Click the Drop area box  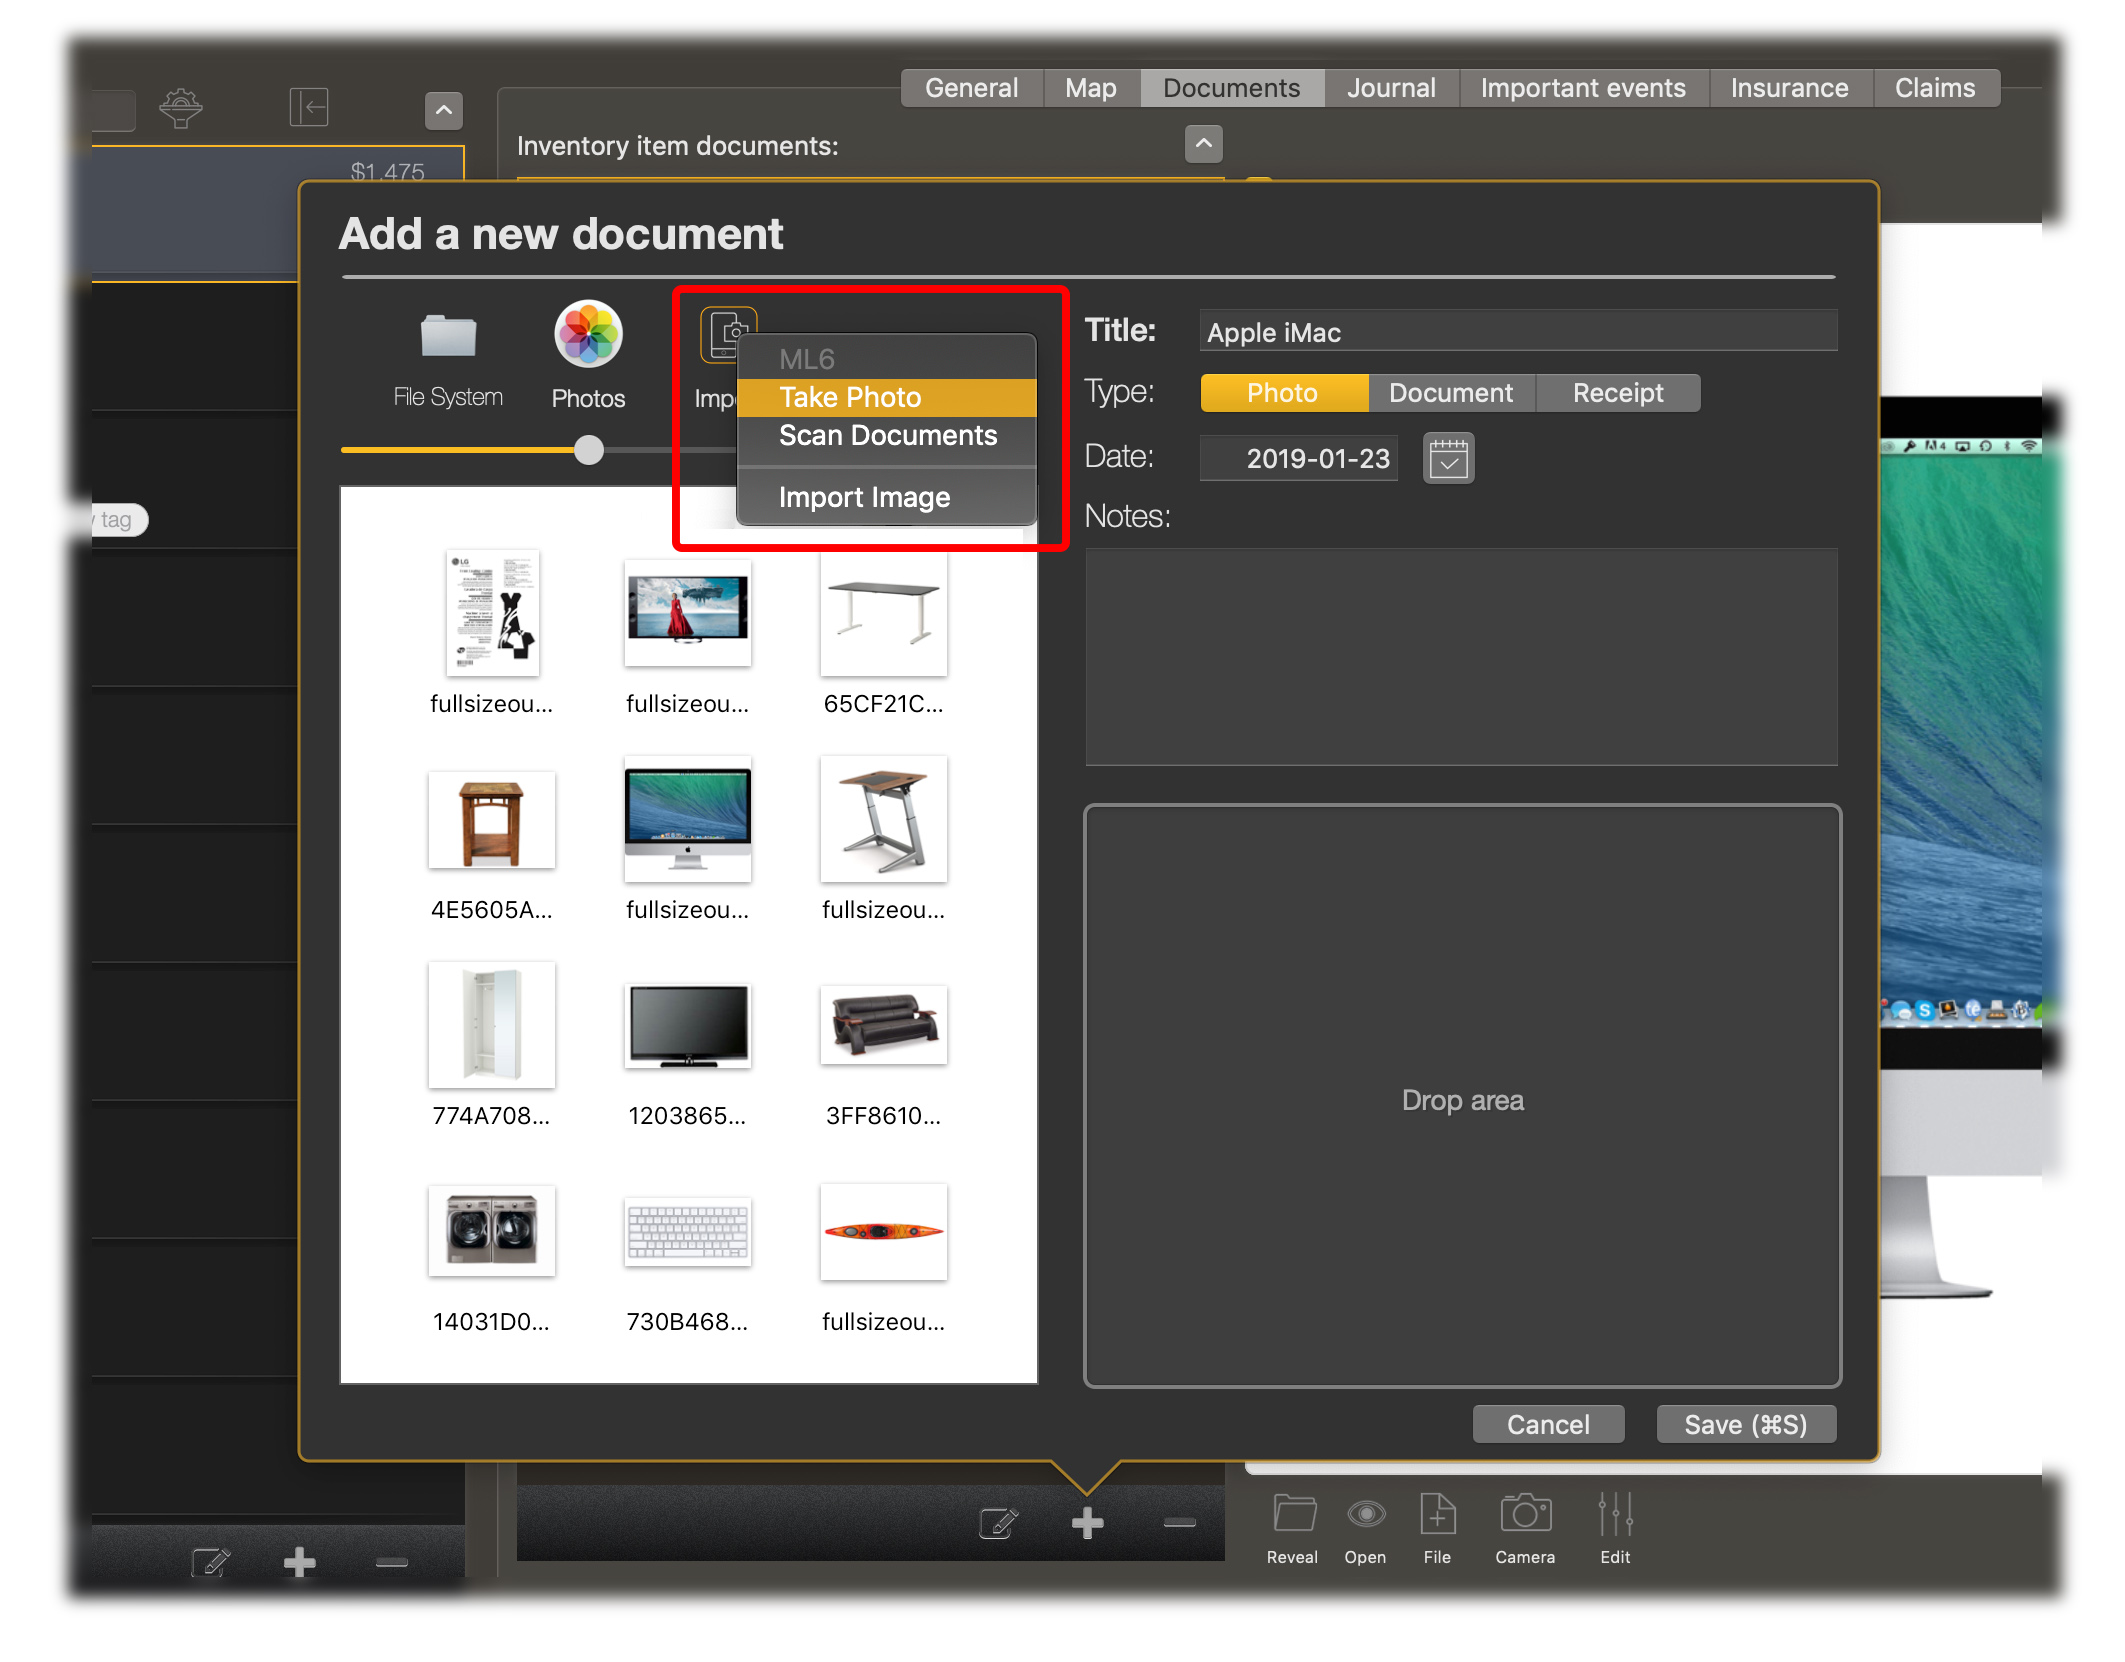(x=1462, y=1097)
